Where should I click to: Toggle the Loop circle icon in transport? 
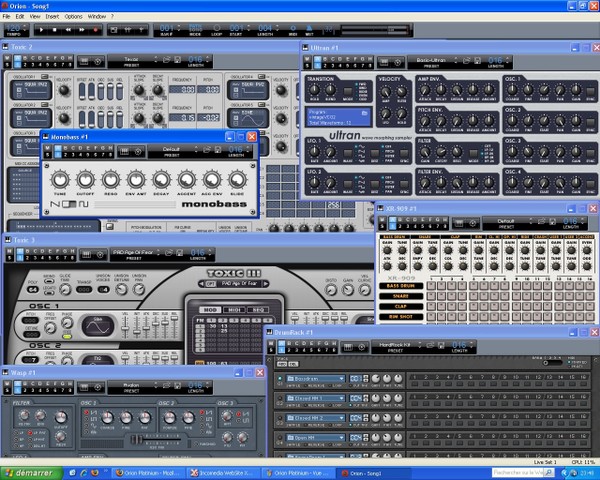pyautogui.click(x=217, y=28)
